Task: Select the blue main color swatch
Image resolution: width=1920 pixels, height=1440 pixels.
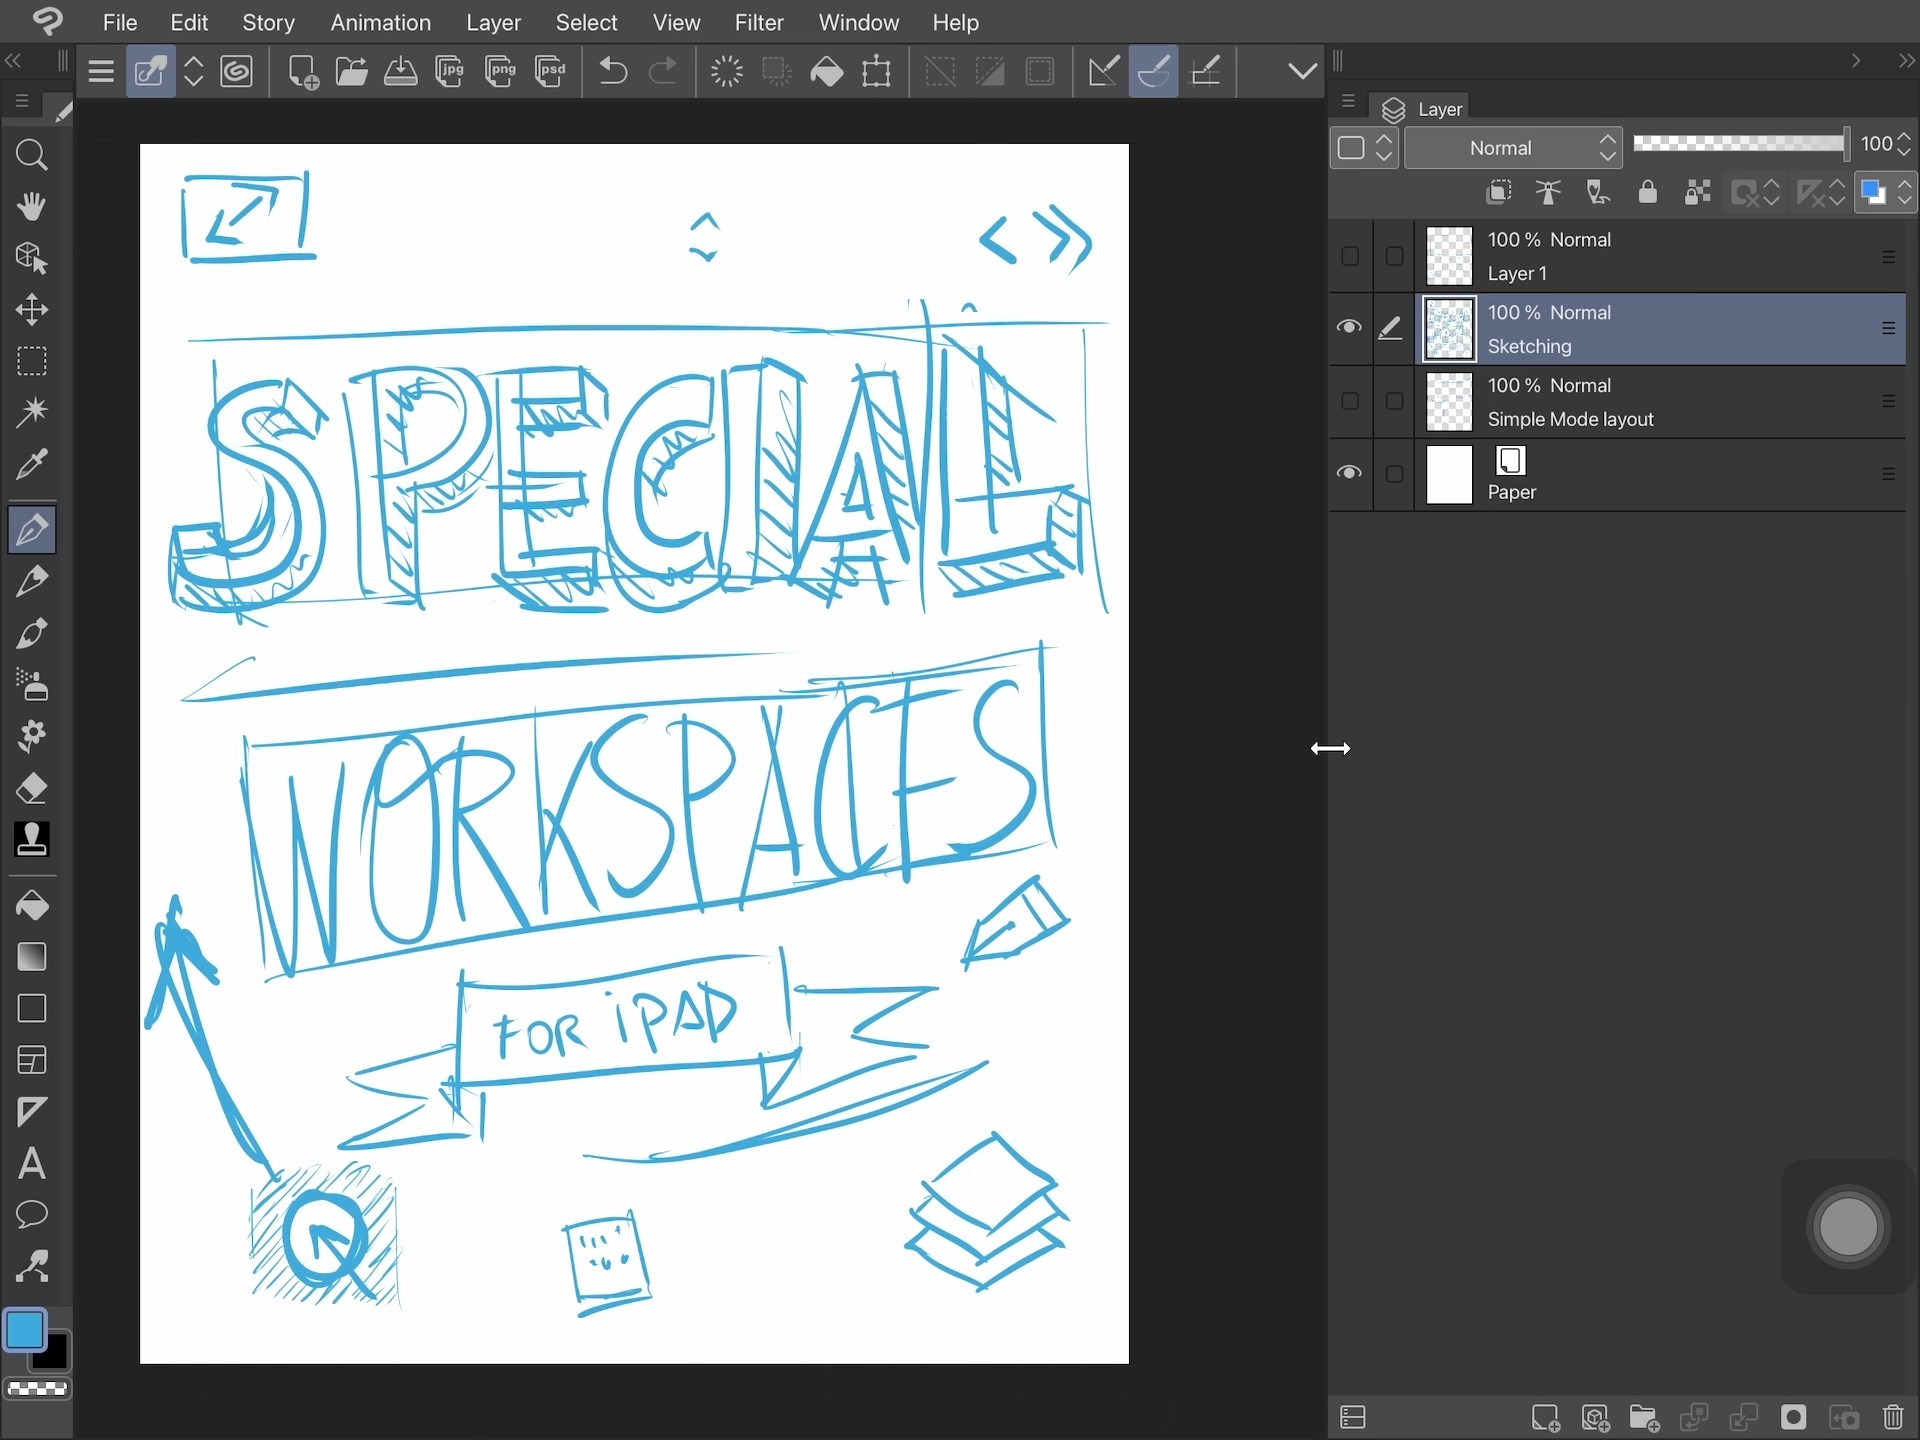Action: pyautogui.click(x=24, y=1330)
